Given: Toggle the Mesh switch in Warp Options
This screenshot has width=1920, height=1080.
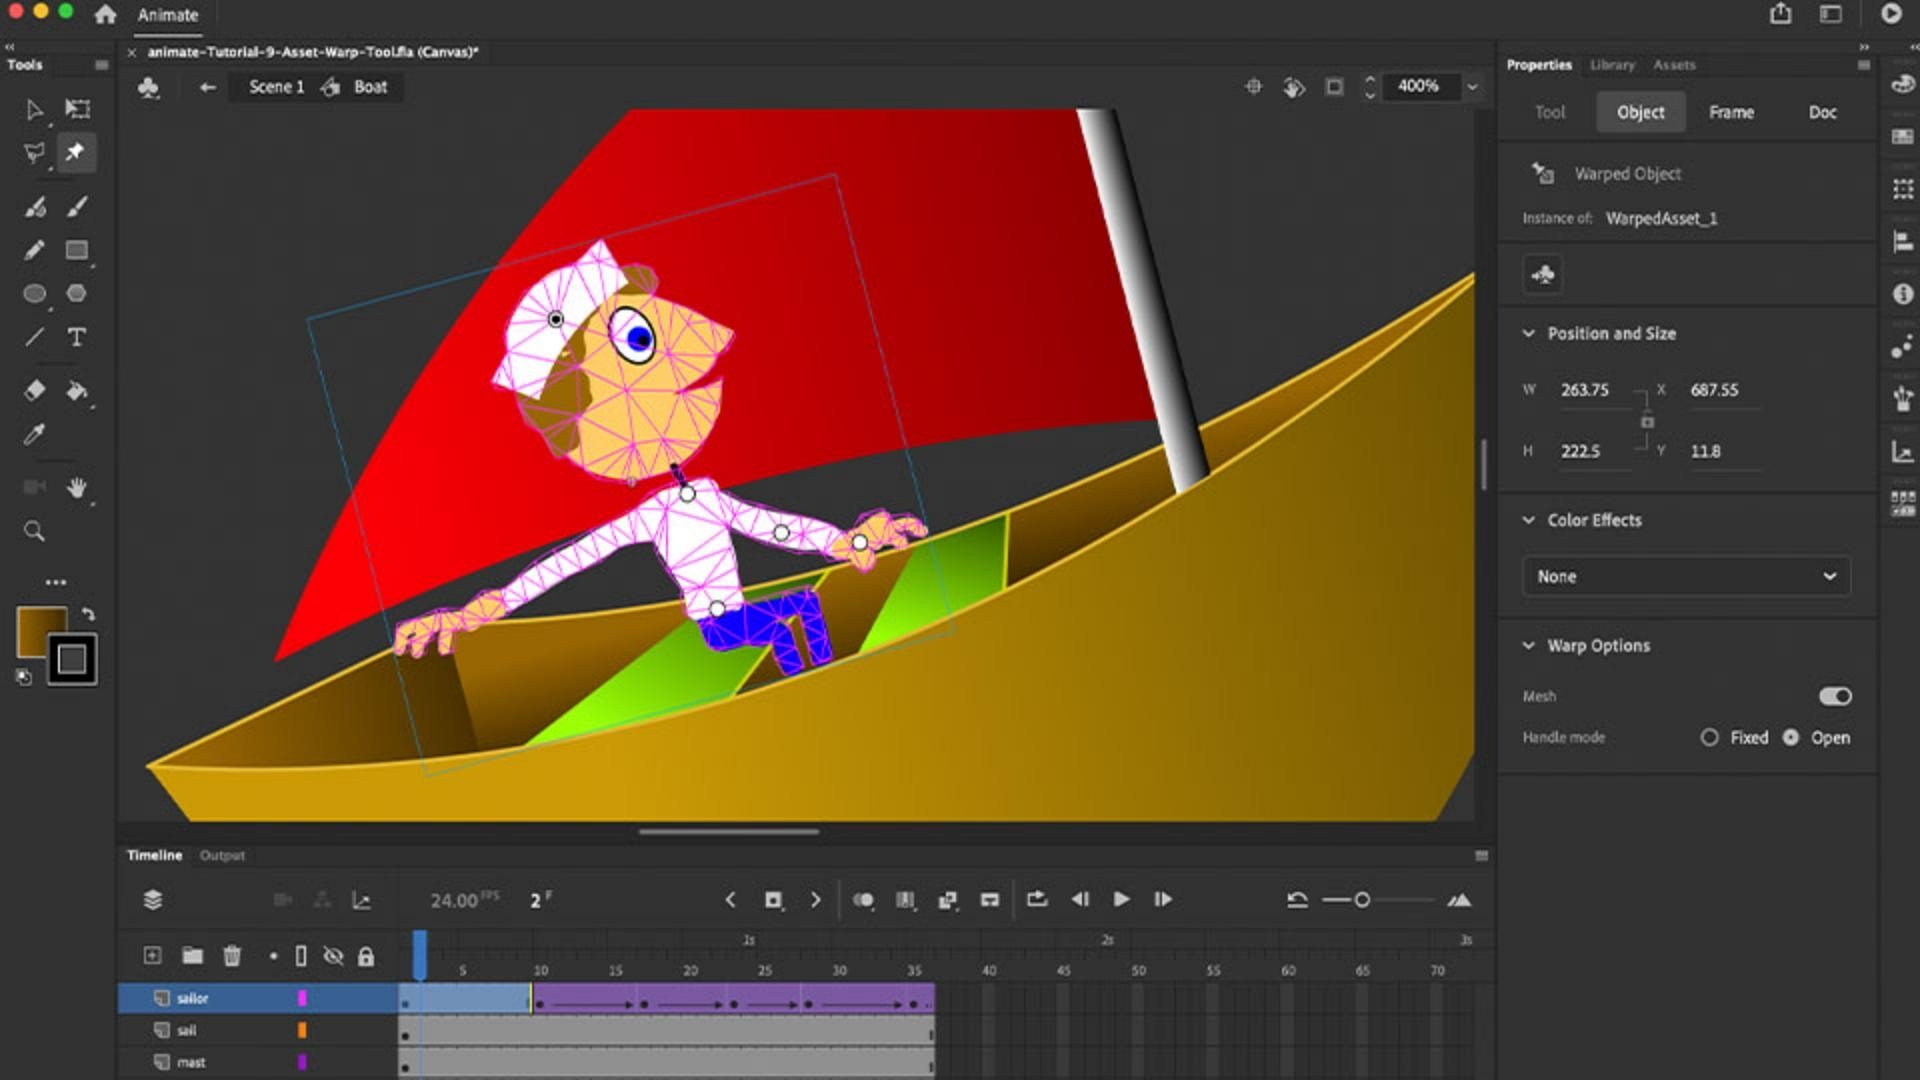Looking at the screenshot, I should [x=1836, y=696].
